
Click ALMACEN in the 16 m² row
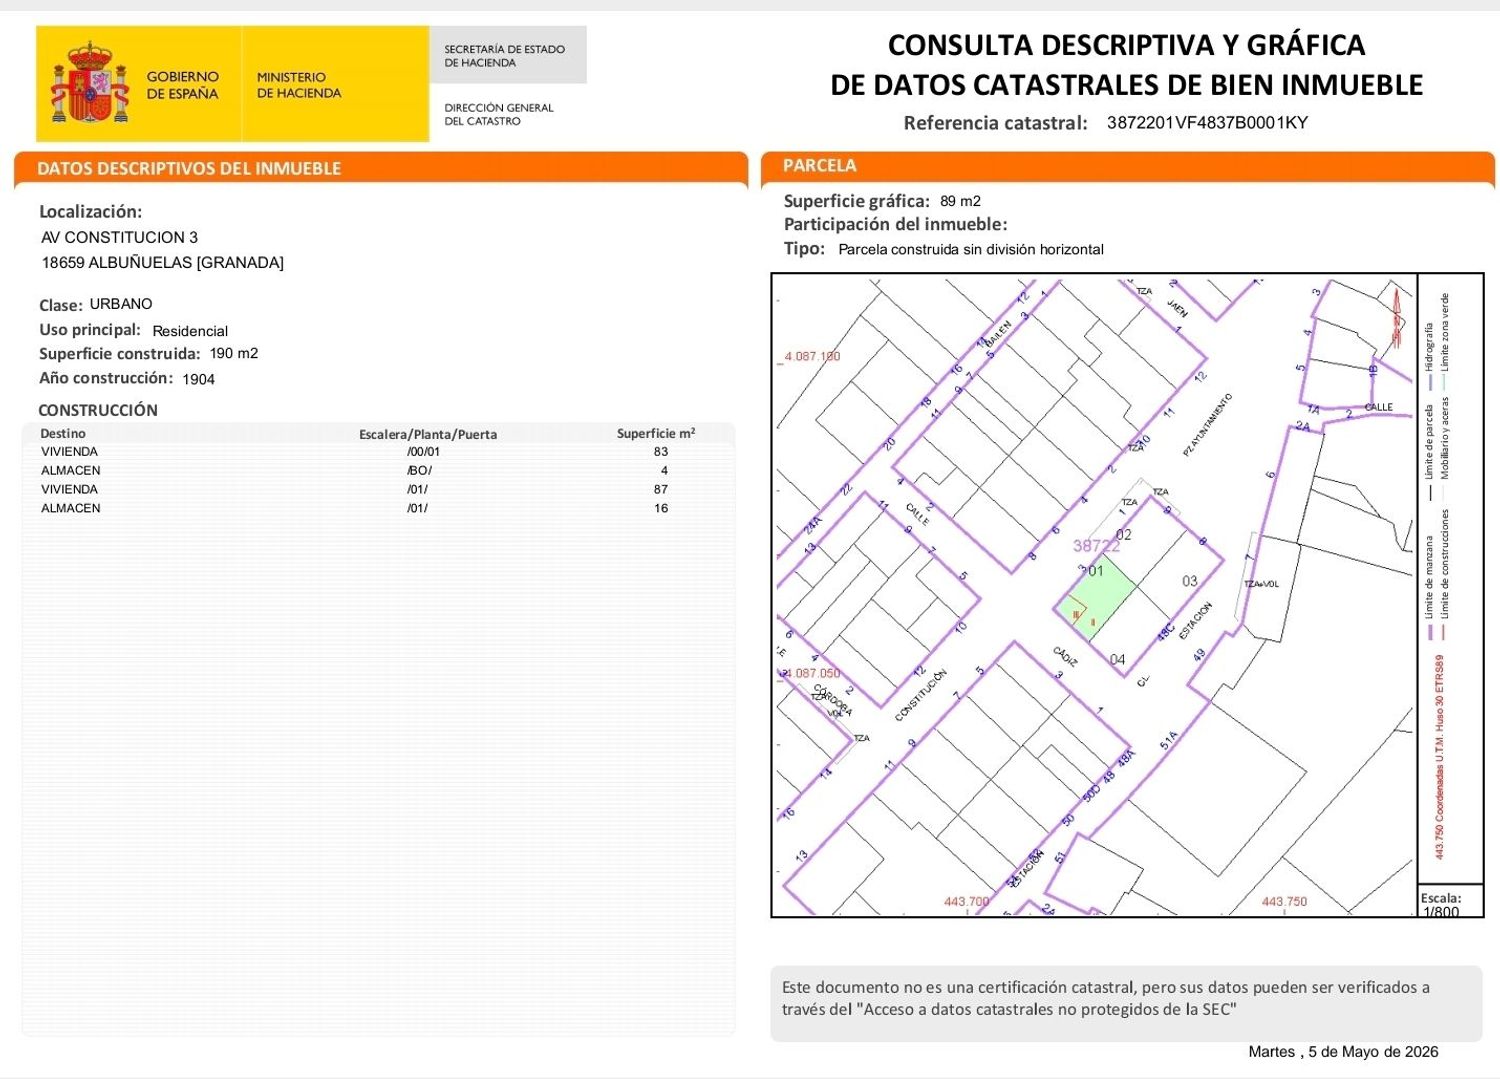[x=70, y=509]
